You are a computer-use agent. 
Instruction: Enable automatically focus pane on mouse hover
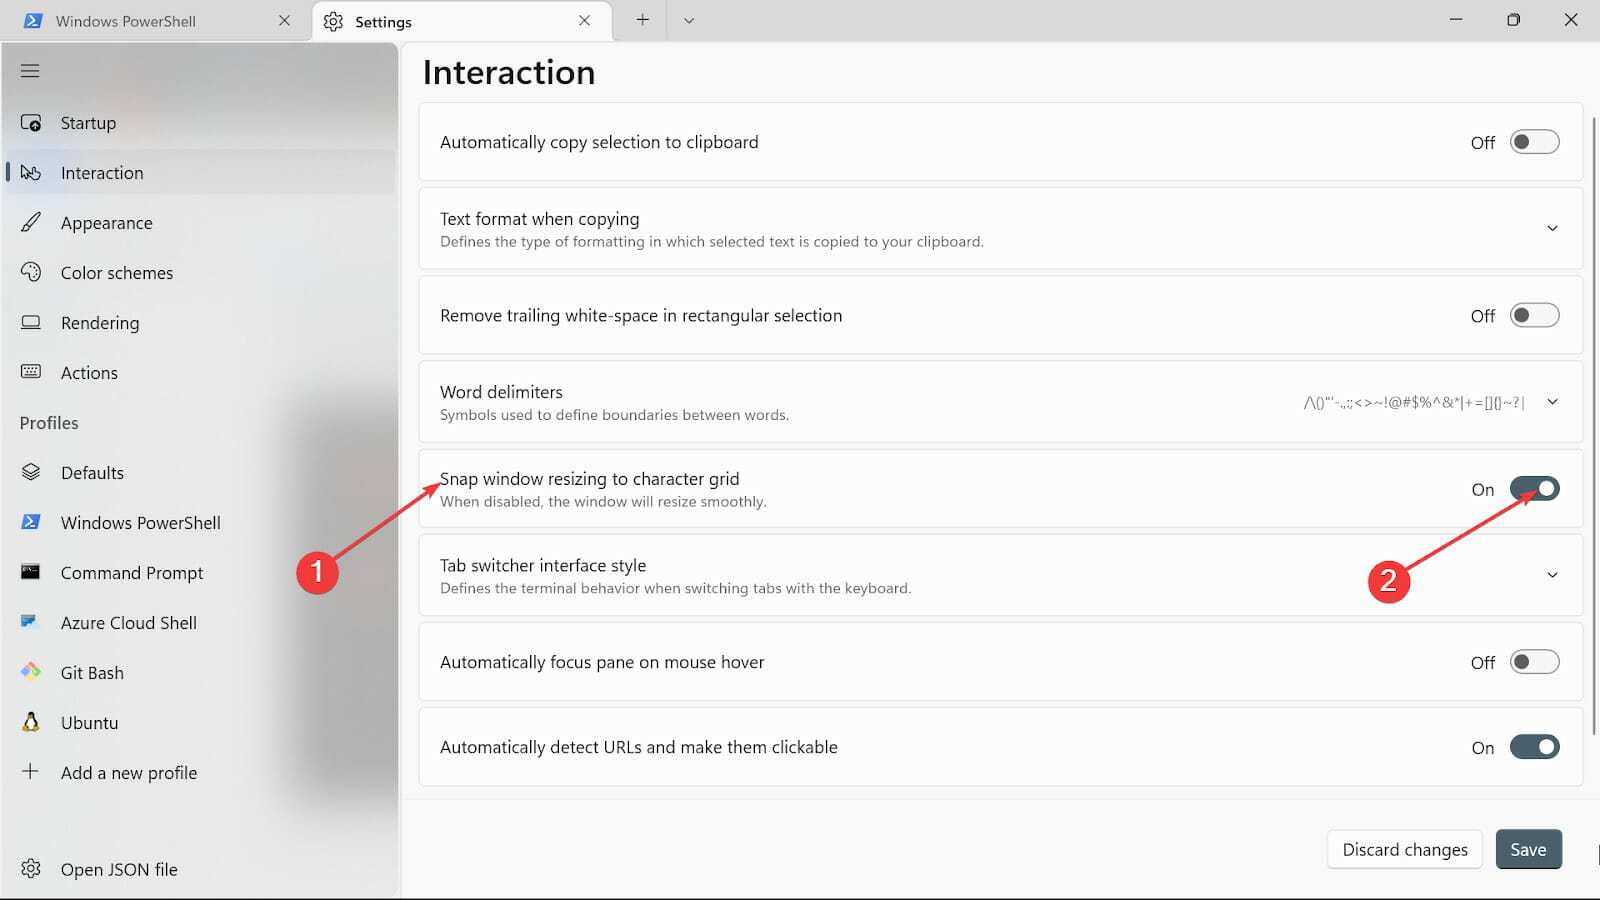(x=1535, y=662)
